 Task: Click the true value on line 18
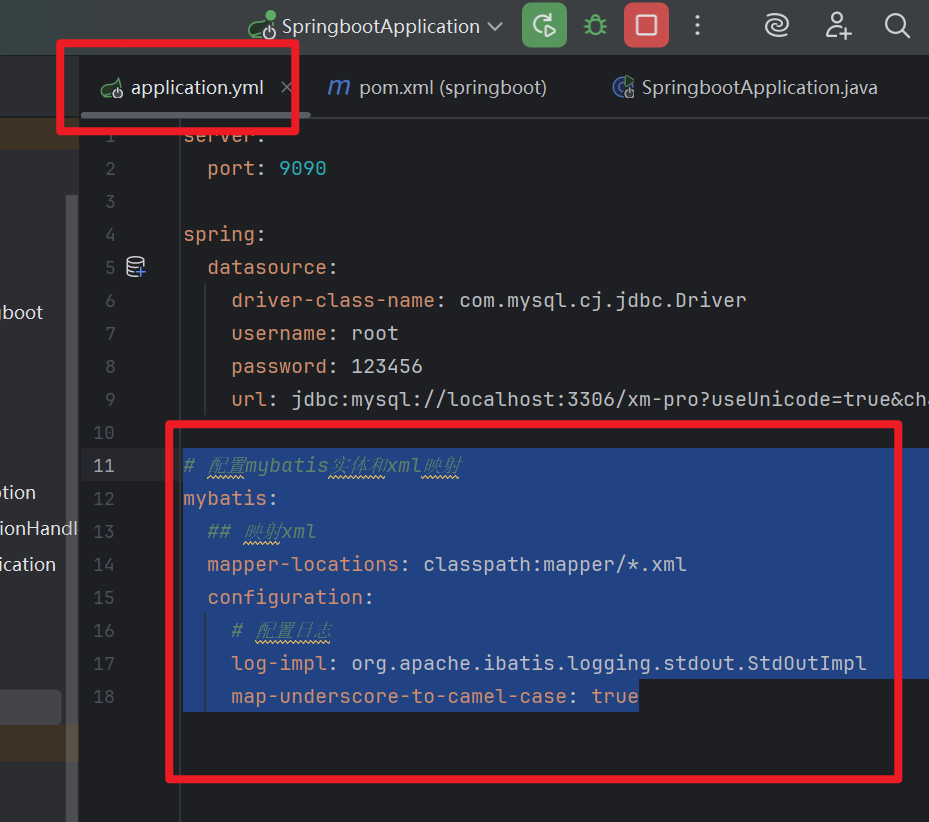pos(614,696)
